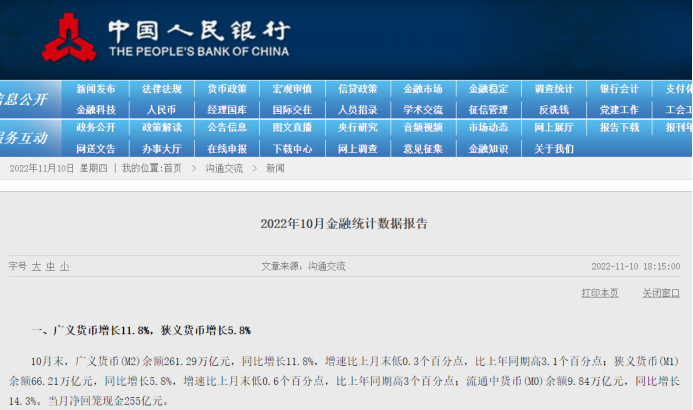Go to 下载中心 page
693x410 pixels.
(292, 148)
